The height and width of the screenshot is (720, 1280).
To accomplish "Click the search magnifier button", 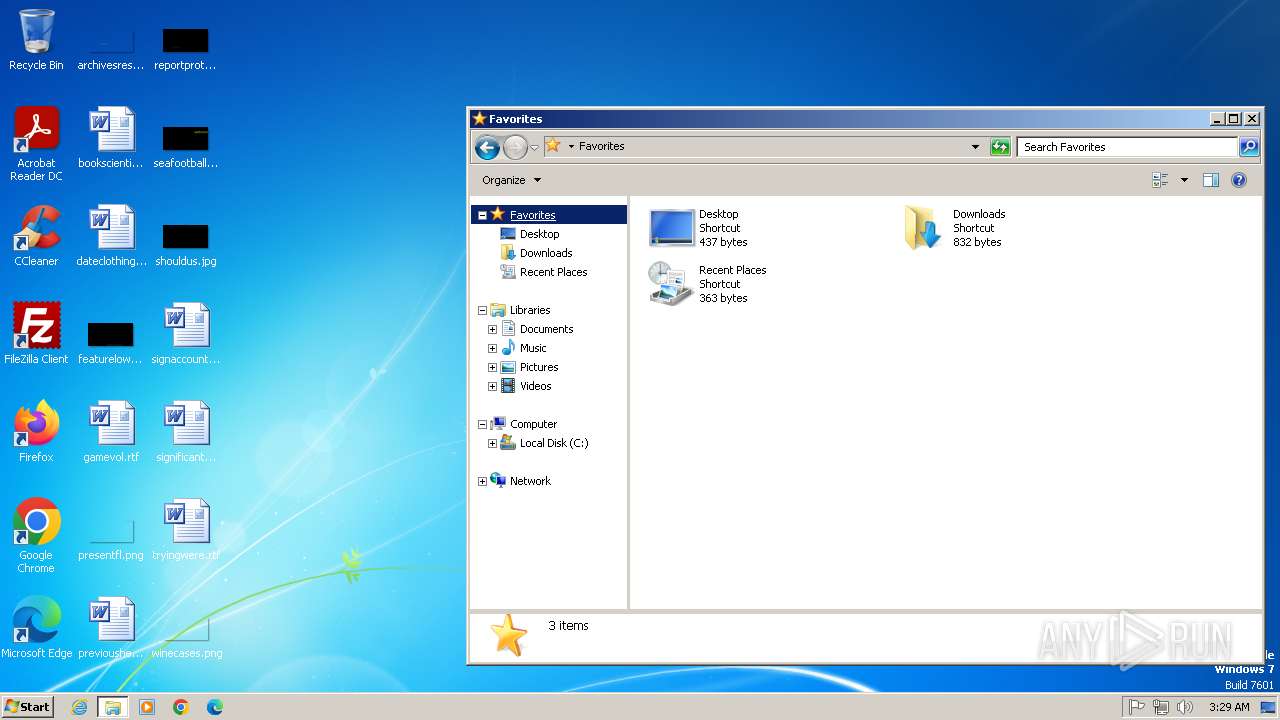I will 1249,147.
